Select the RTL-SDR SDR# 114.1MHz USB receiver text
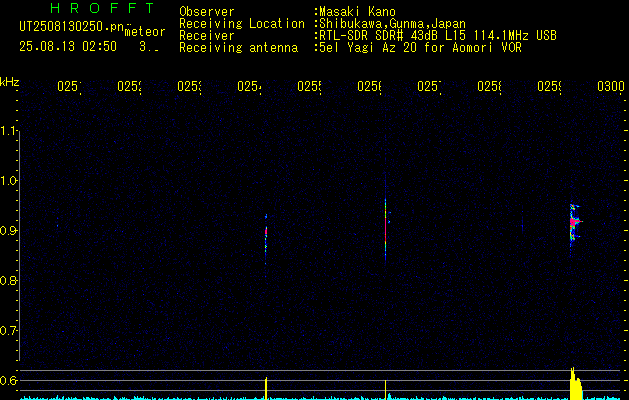This screenshot has height=400, width=629. click(436, 36)
